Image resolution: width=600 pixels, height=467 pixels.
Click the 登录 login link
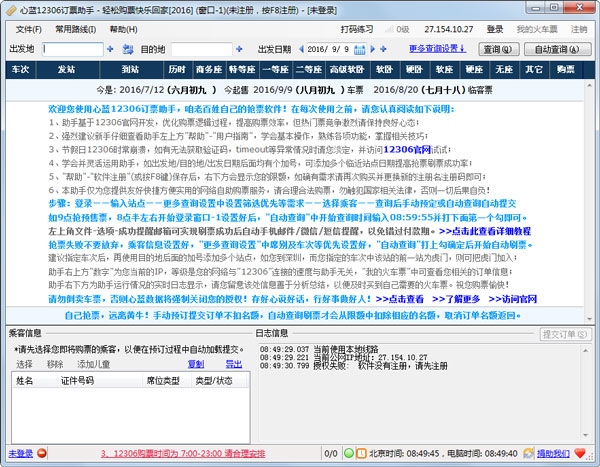coord(495,30)
